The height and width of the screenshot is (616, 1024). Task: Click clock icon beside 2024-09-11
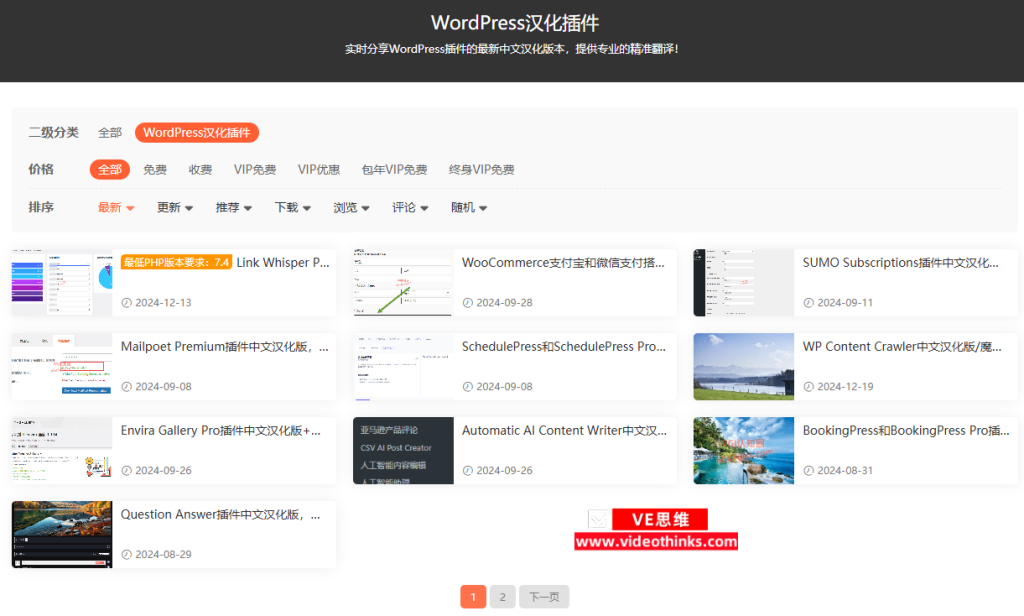click(808, 302)
